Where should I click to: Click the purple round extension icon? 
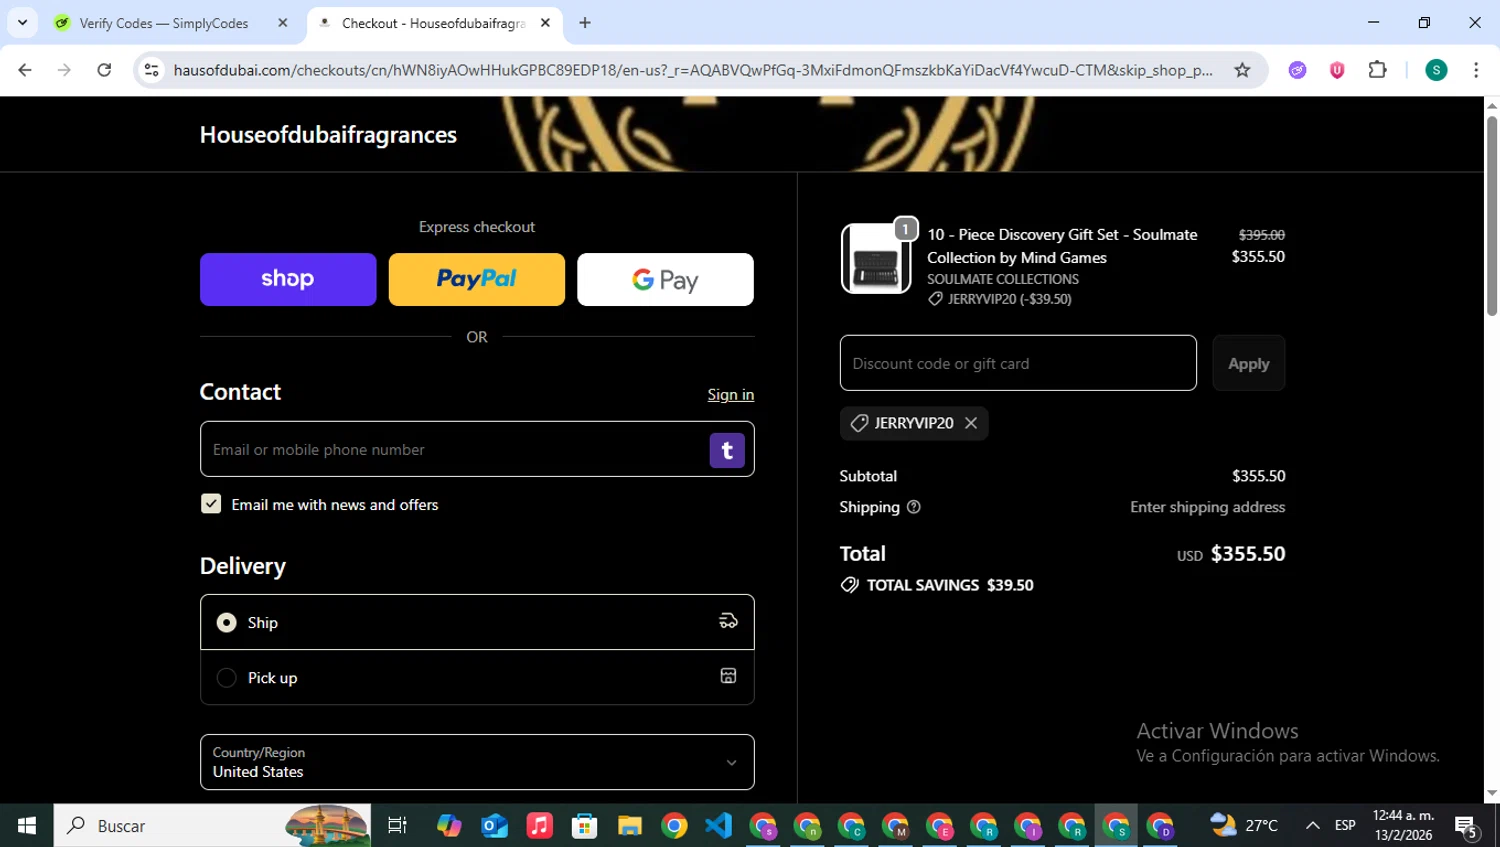coord(1297,70)
